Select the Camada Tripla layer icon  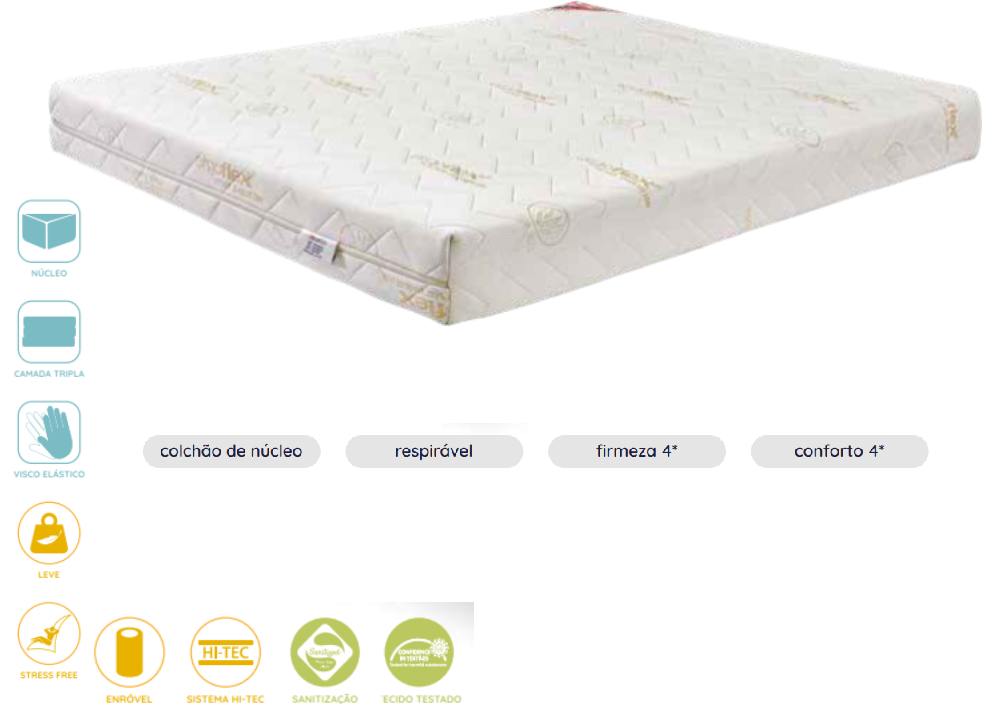point(49,332)
